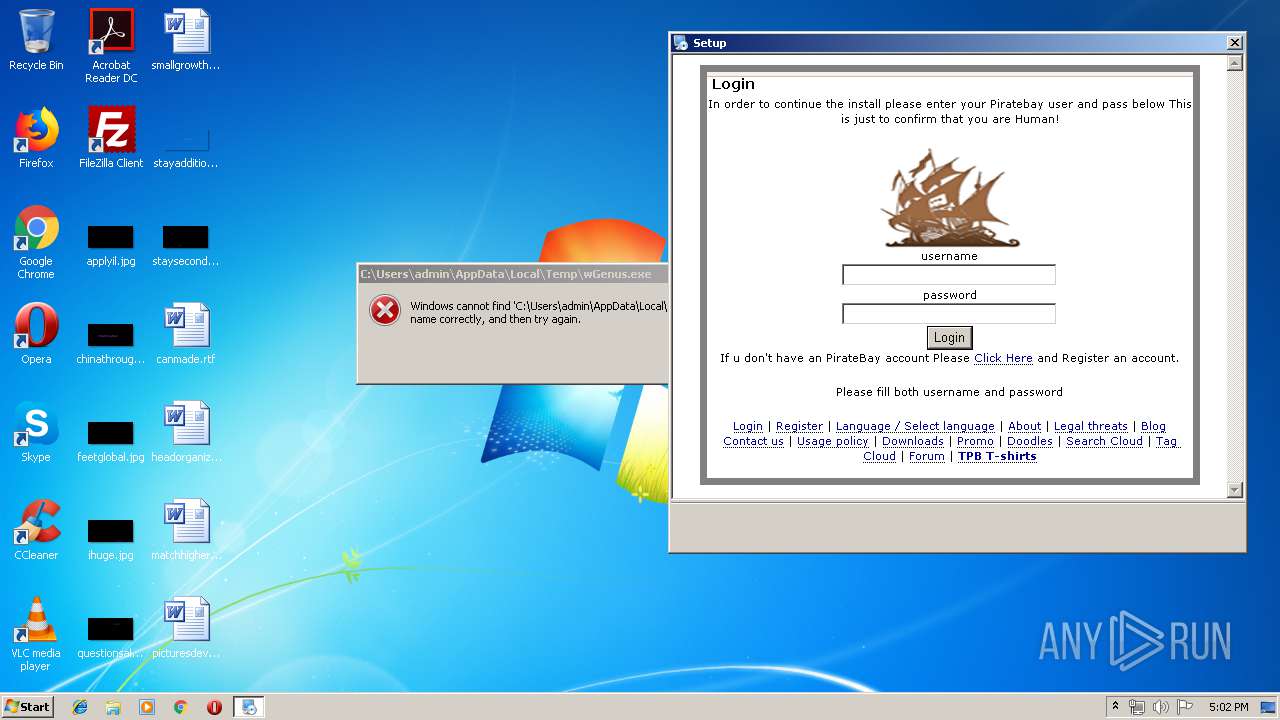Image resolution: width=1280 pixels, height=720 pixels.
Task: Click the Pirate Bay ship logo
Action: (949, 198)
